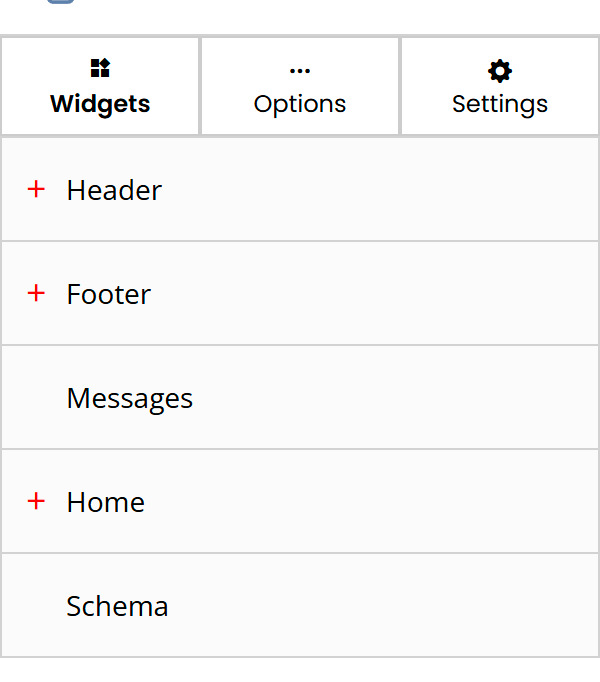Click the Settings gear icon
Screen dimensions: 600x682
(500, 70)
